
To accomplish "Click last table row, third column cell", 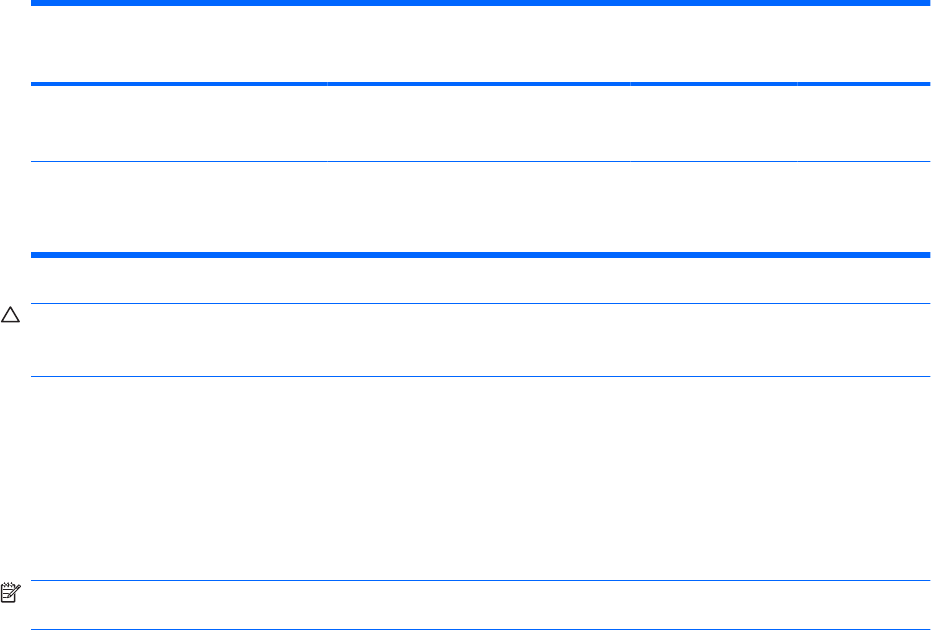I will tap(713, 207).
